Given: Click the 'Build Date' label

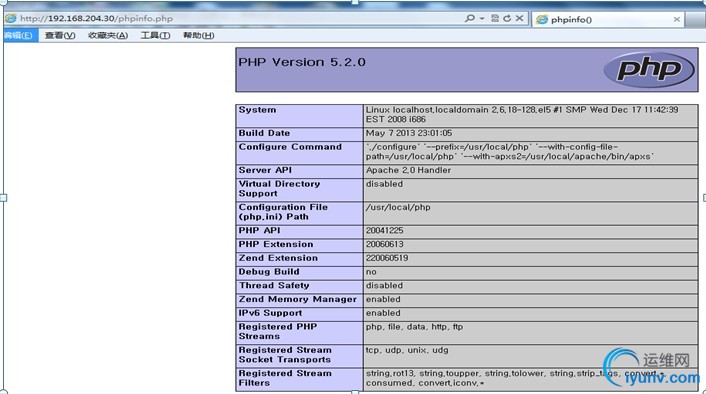Looking at the screenshot, I should pyautogui.click(x=264, y=133).
